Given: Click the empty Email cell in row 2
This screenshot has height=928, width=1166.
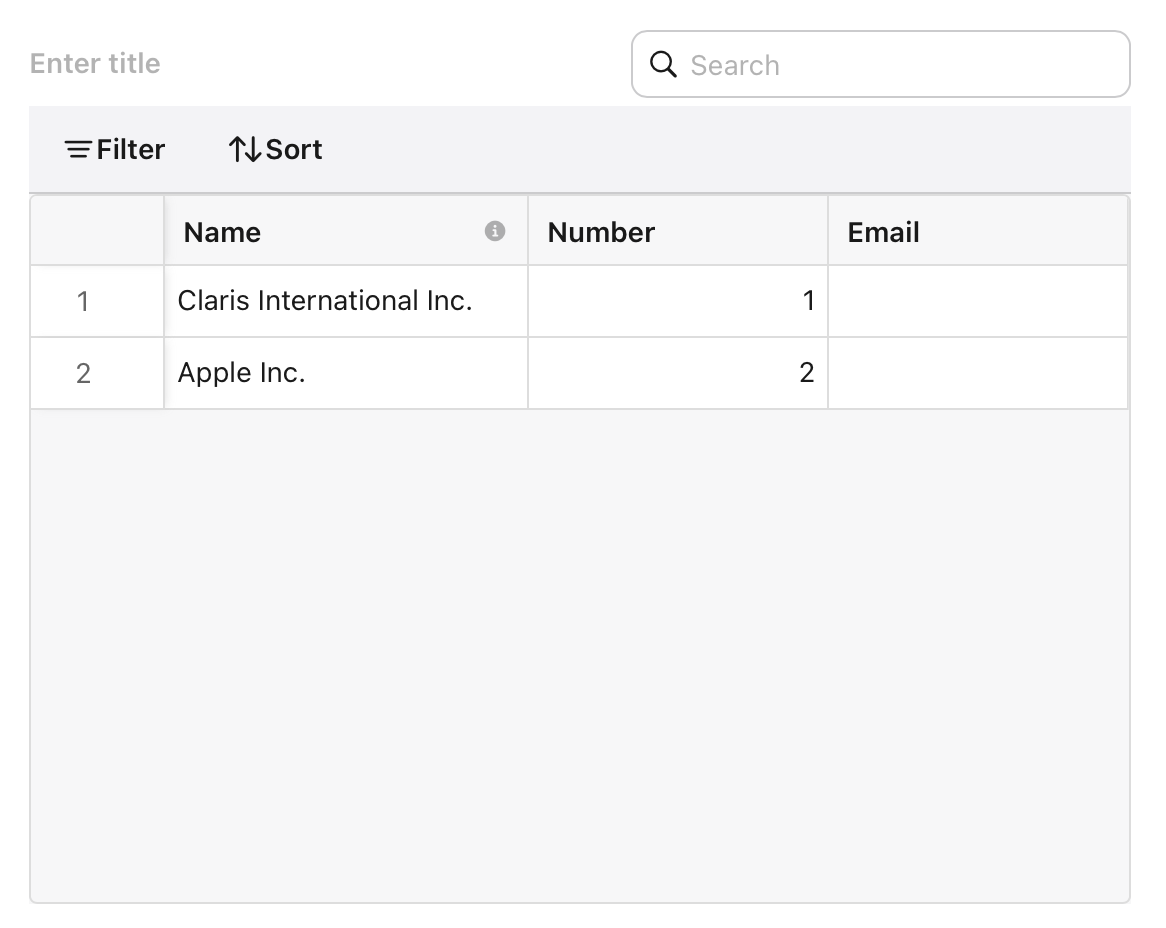Looking at the screenshot, I should click(x=978, y=372).
